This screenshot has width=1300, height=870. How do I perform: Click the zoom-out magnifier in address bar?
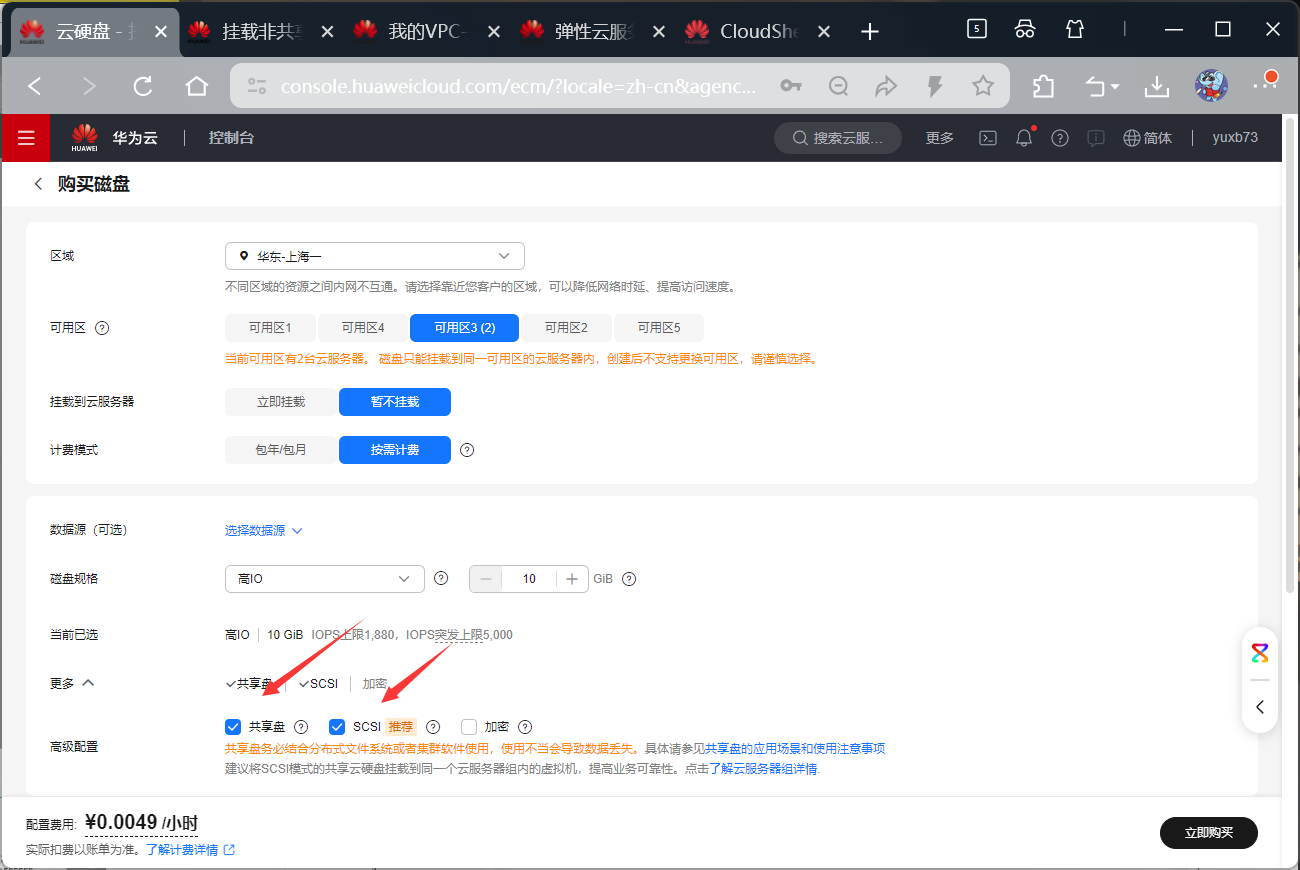point(839,86)
